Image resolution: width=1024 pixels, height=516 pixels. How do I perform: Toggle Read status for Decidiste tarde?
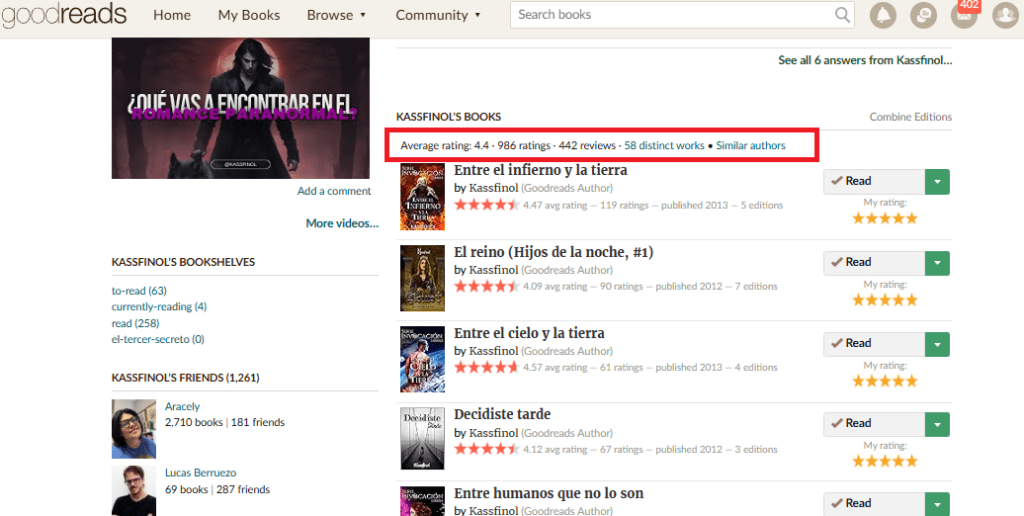(872, 423)
